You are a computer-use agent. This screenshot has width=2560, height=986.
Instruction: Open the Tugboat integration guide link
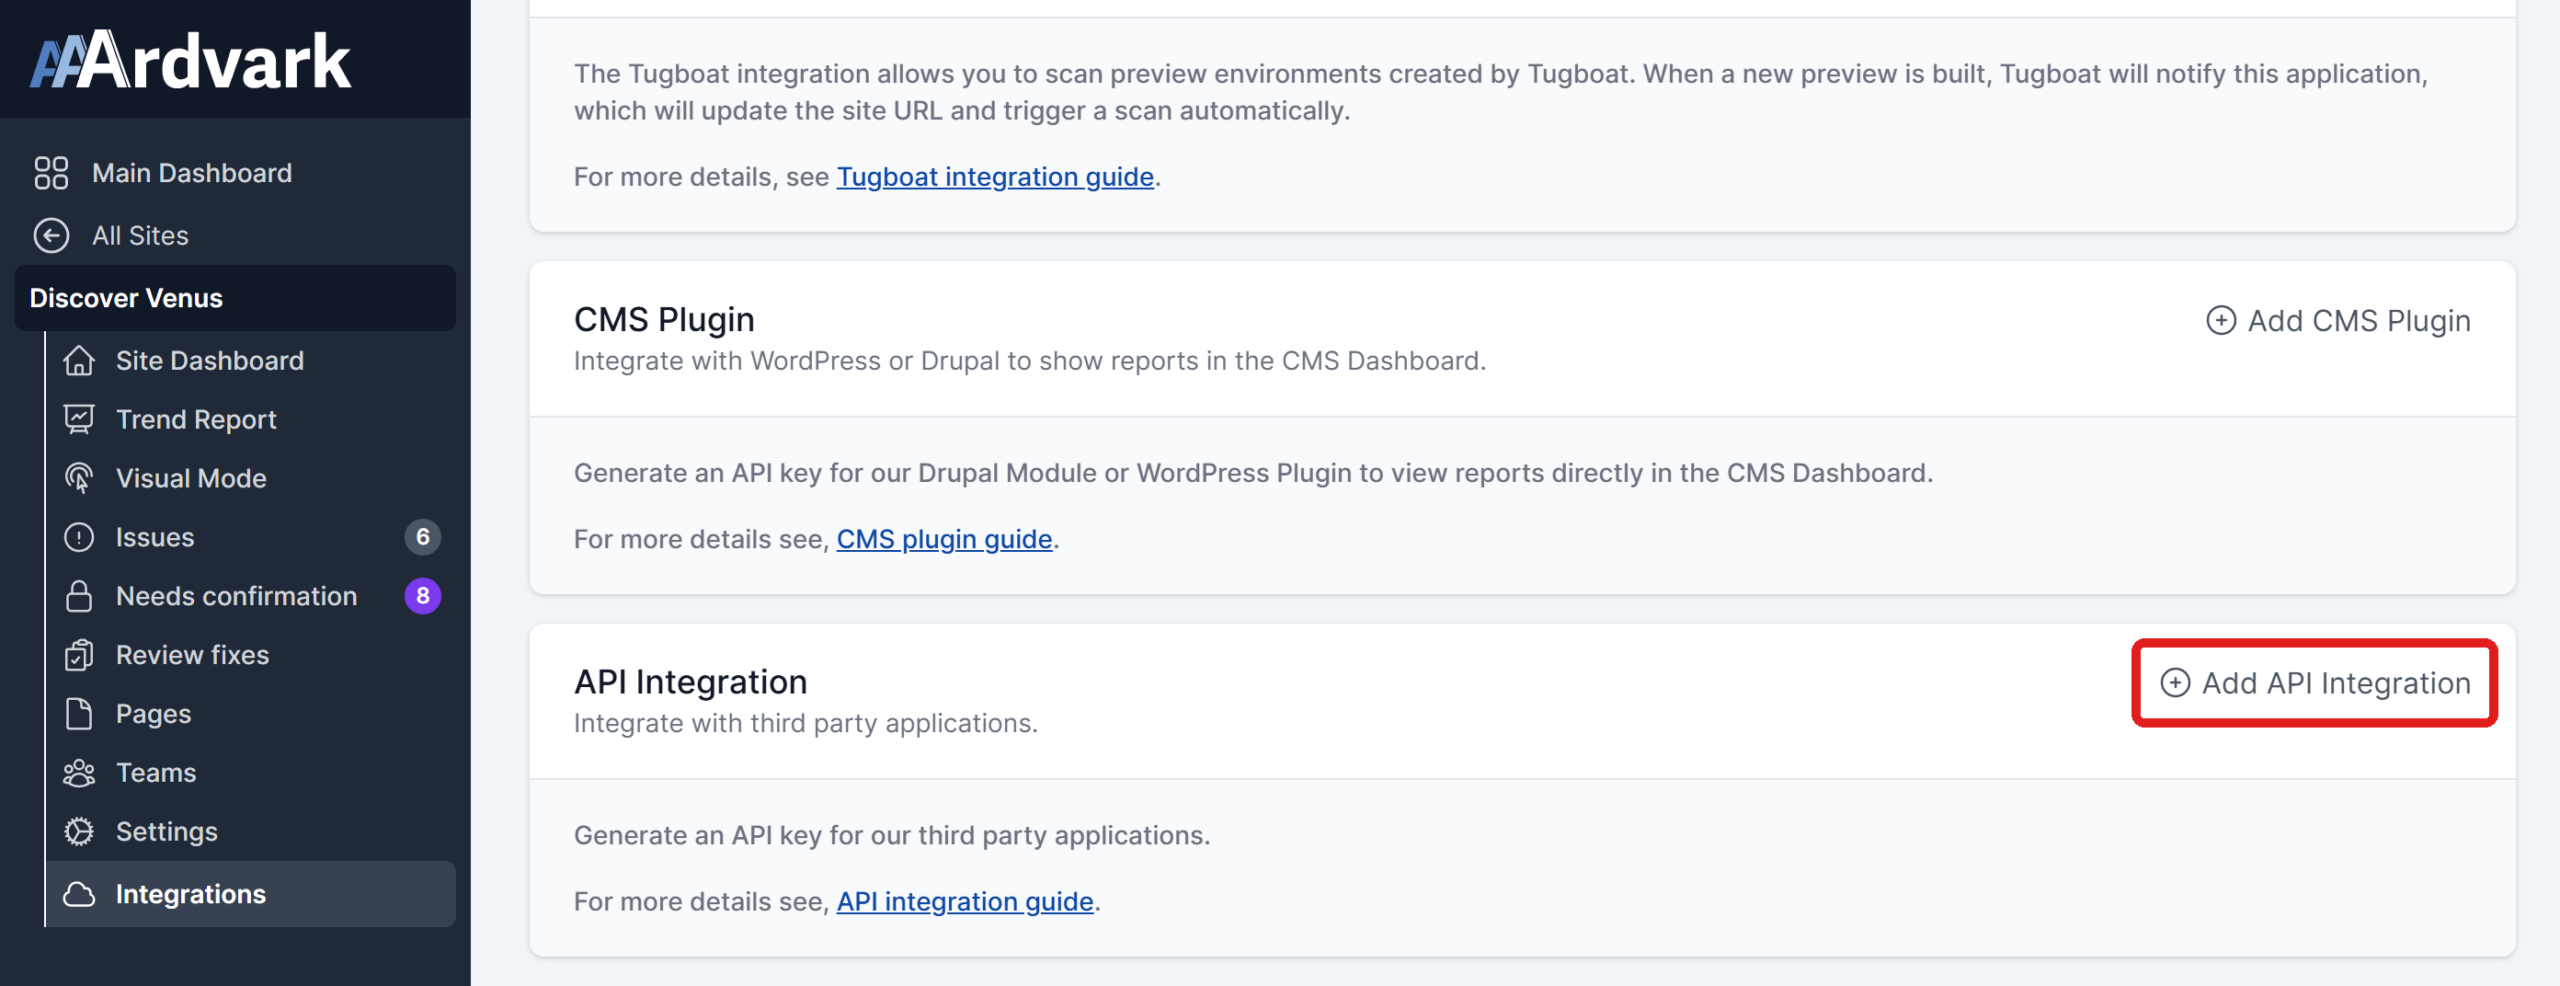tap(995, 177)
